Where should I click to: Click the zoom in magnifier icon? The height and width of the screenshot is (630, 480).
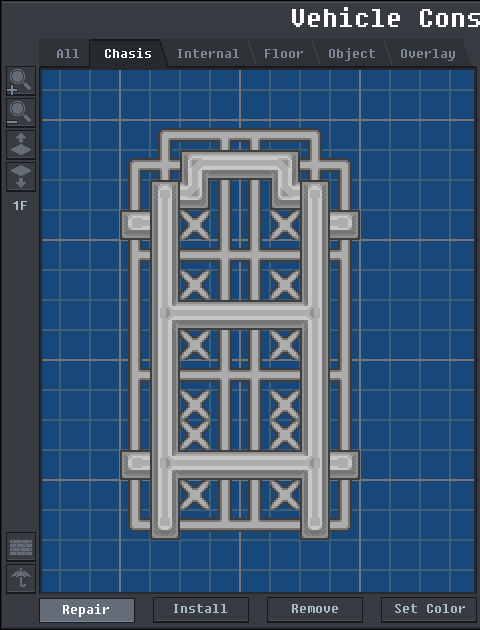21,81
